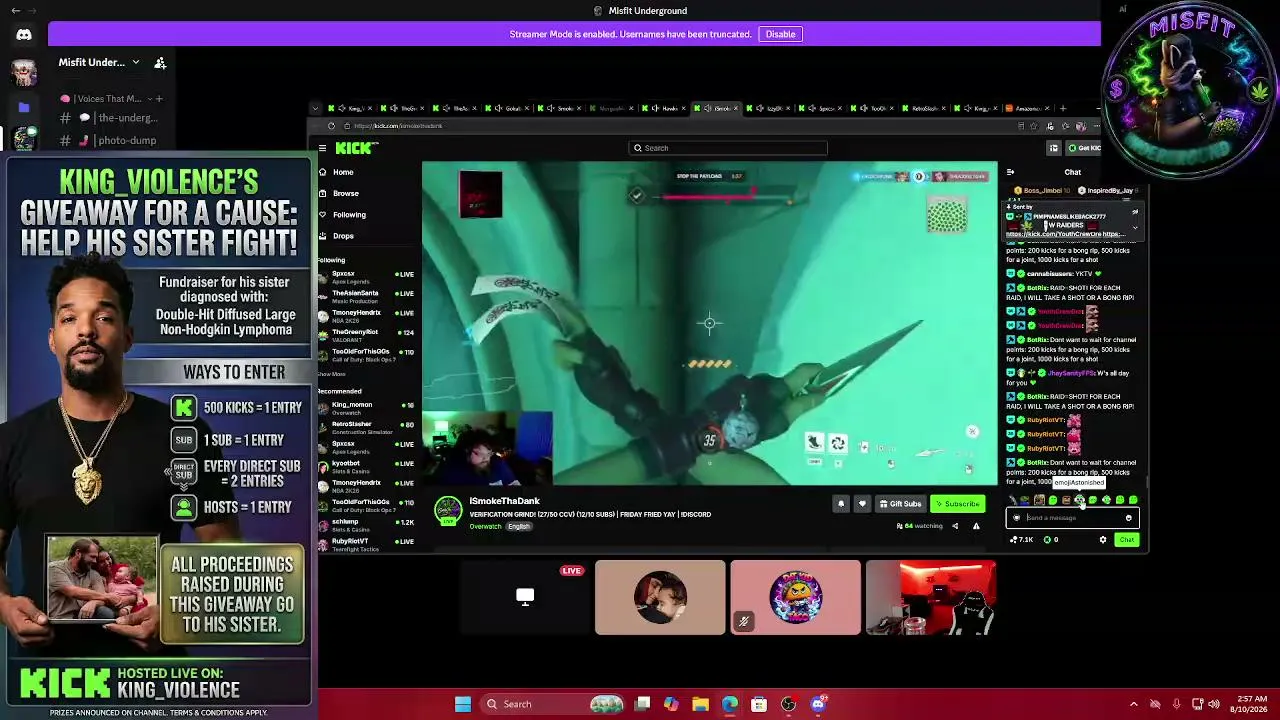1280x720 pixels.
Task: Open schlwmp in Recommended list
Action: tap(365, 525)
